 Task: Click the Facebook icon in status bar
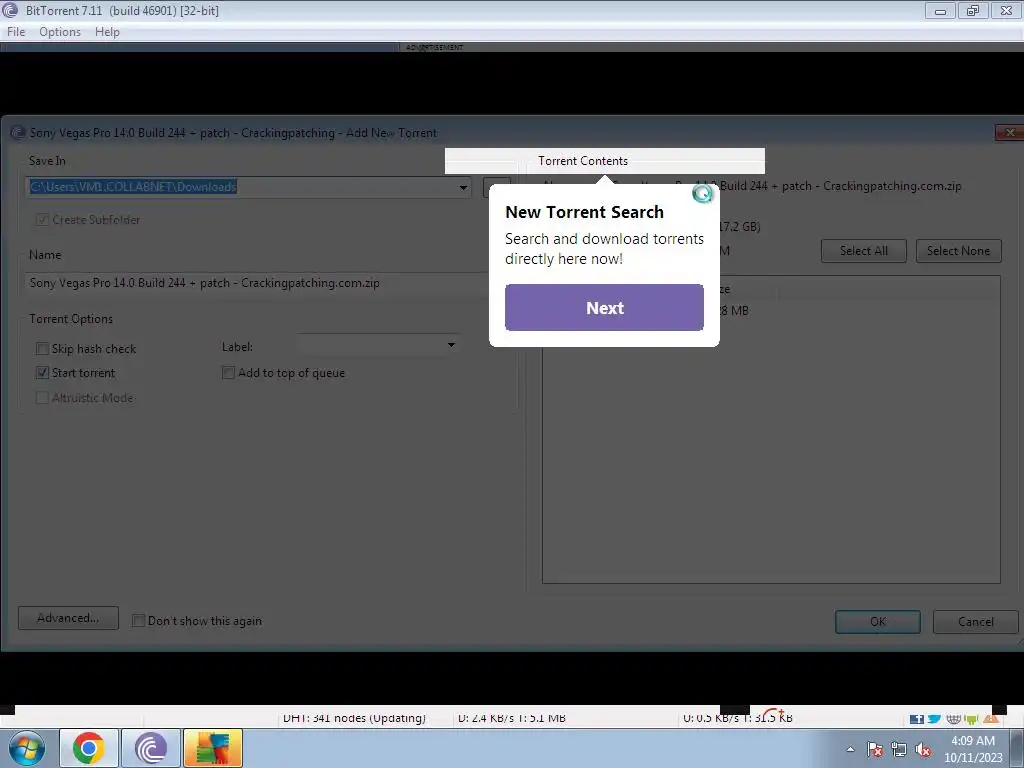(917, 718)
